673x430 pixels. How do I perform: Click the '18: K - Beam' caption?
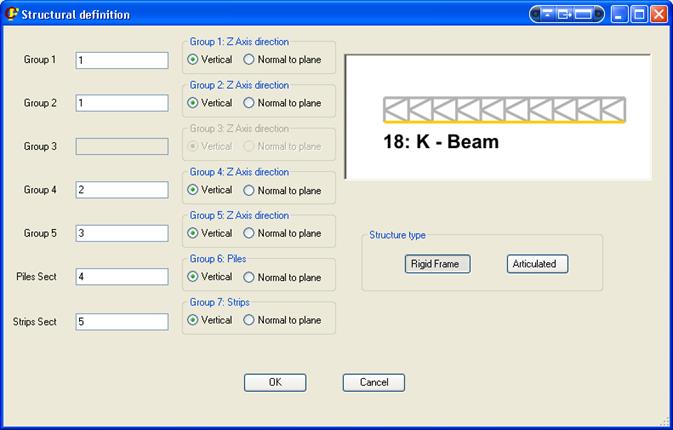pyautogui.click(x=441, y=142)
